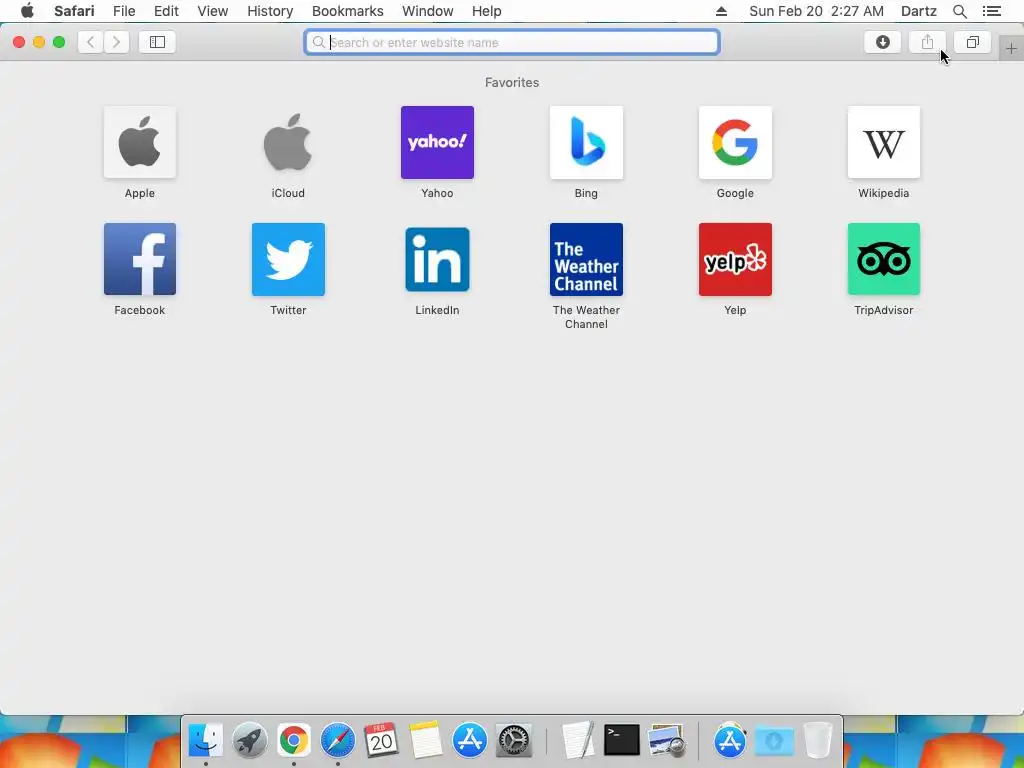Open Calendar from the Dock
The height and width of the screenshot is (768, 1024).
(x=381, y=740)
